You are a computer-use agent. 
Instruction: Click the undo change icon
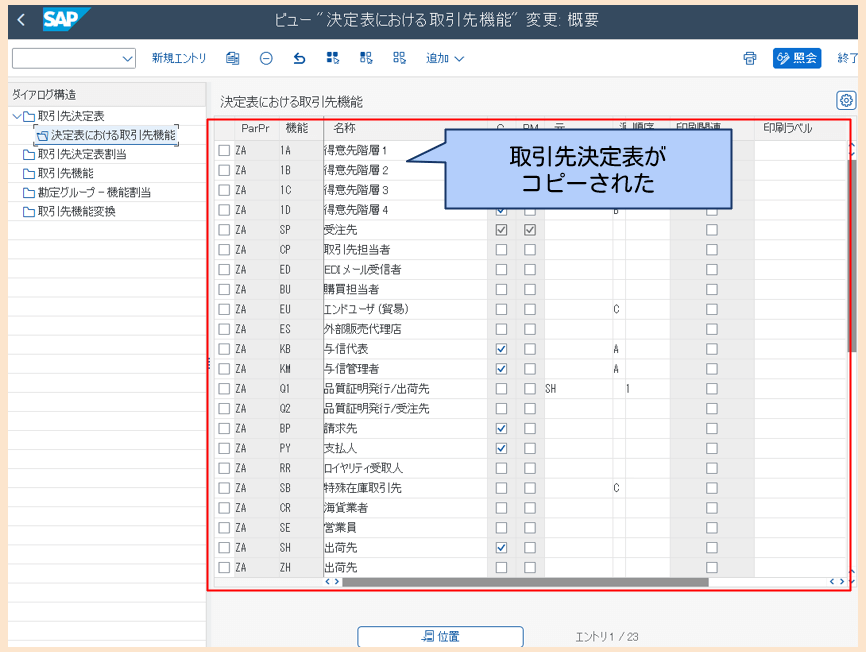(x=299, y=58)
